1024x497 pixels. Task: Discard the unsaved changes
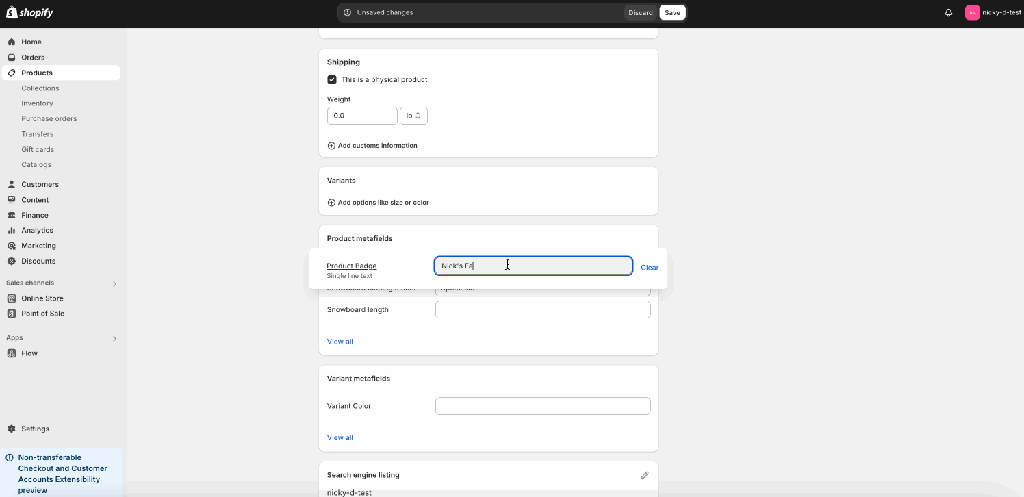tap(640, 13)
